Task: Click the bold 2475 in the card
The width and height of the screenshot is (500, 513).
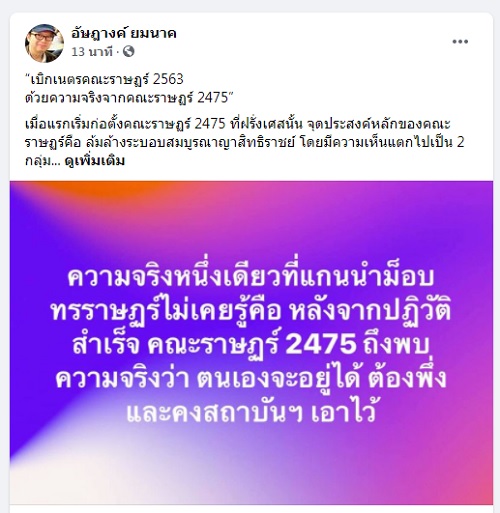Action: click(321, 344)
